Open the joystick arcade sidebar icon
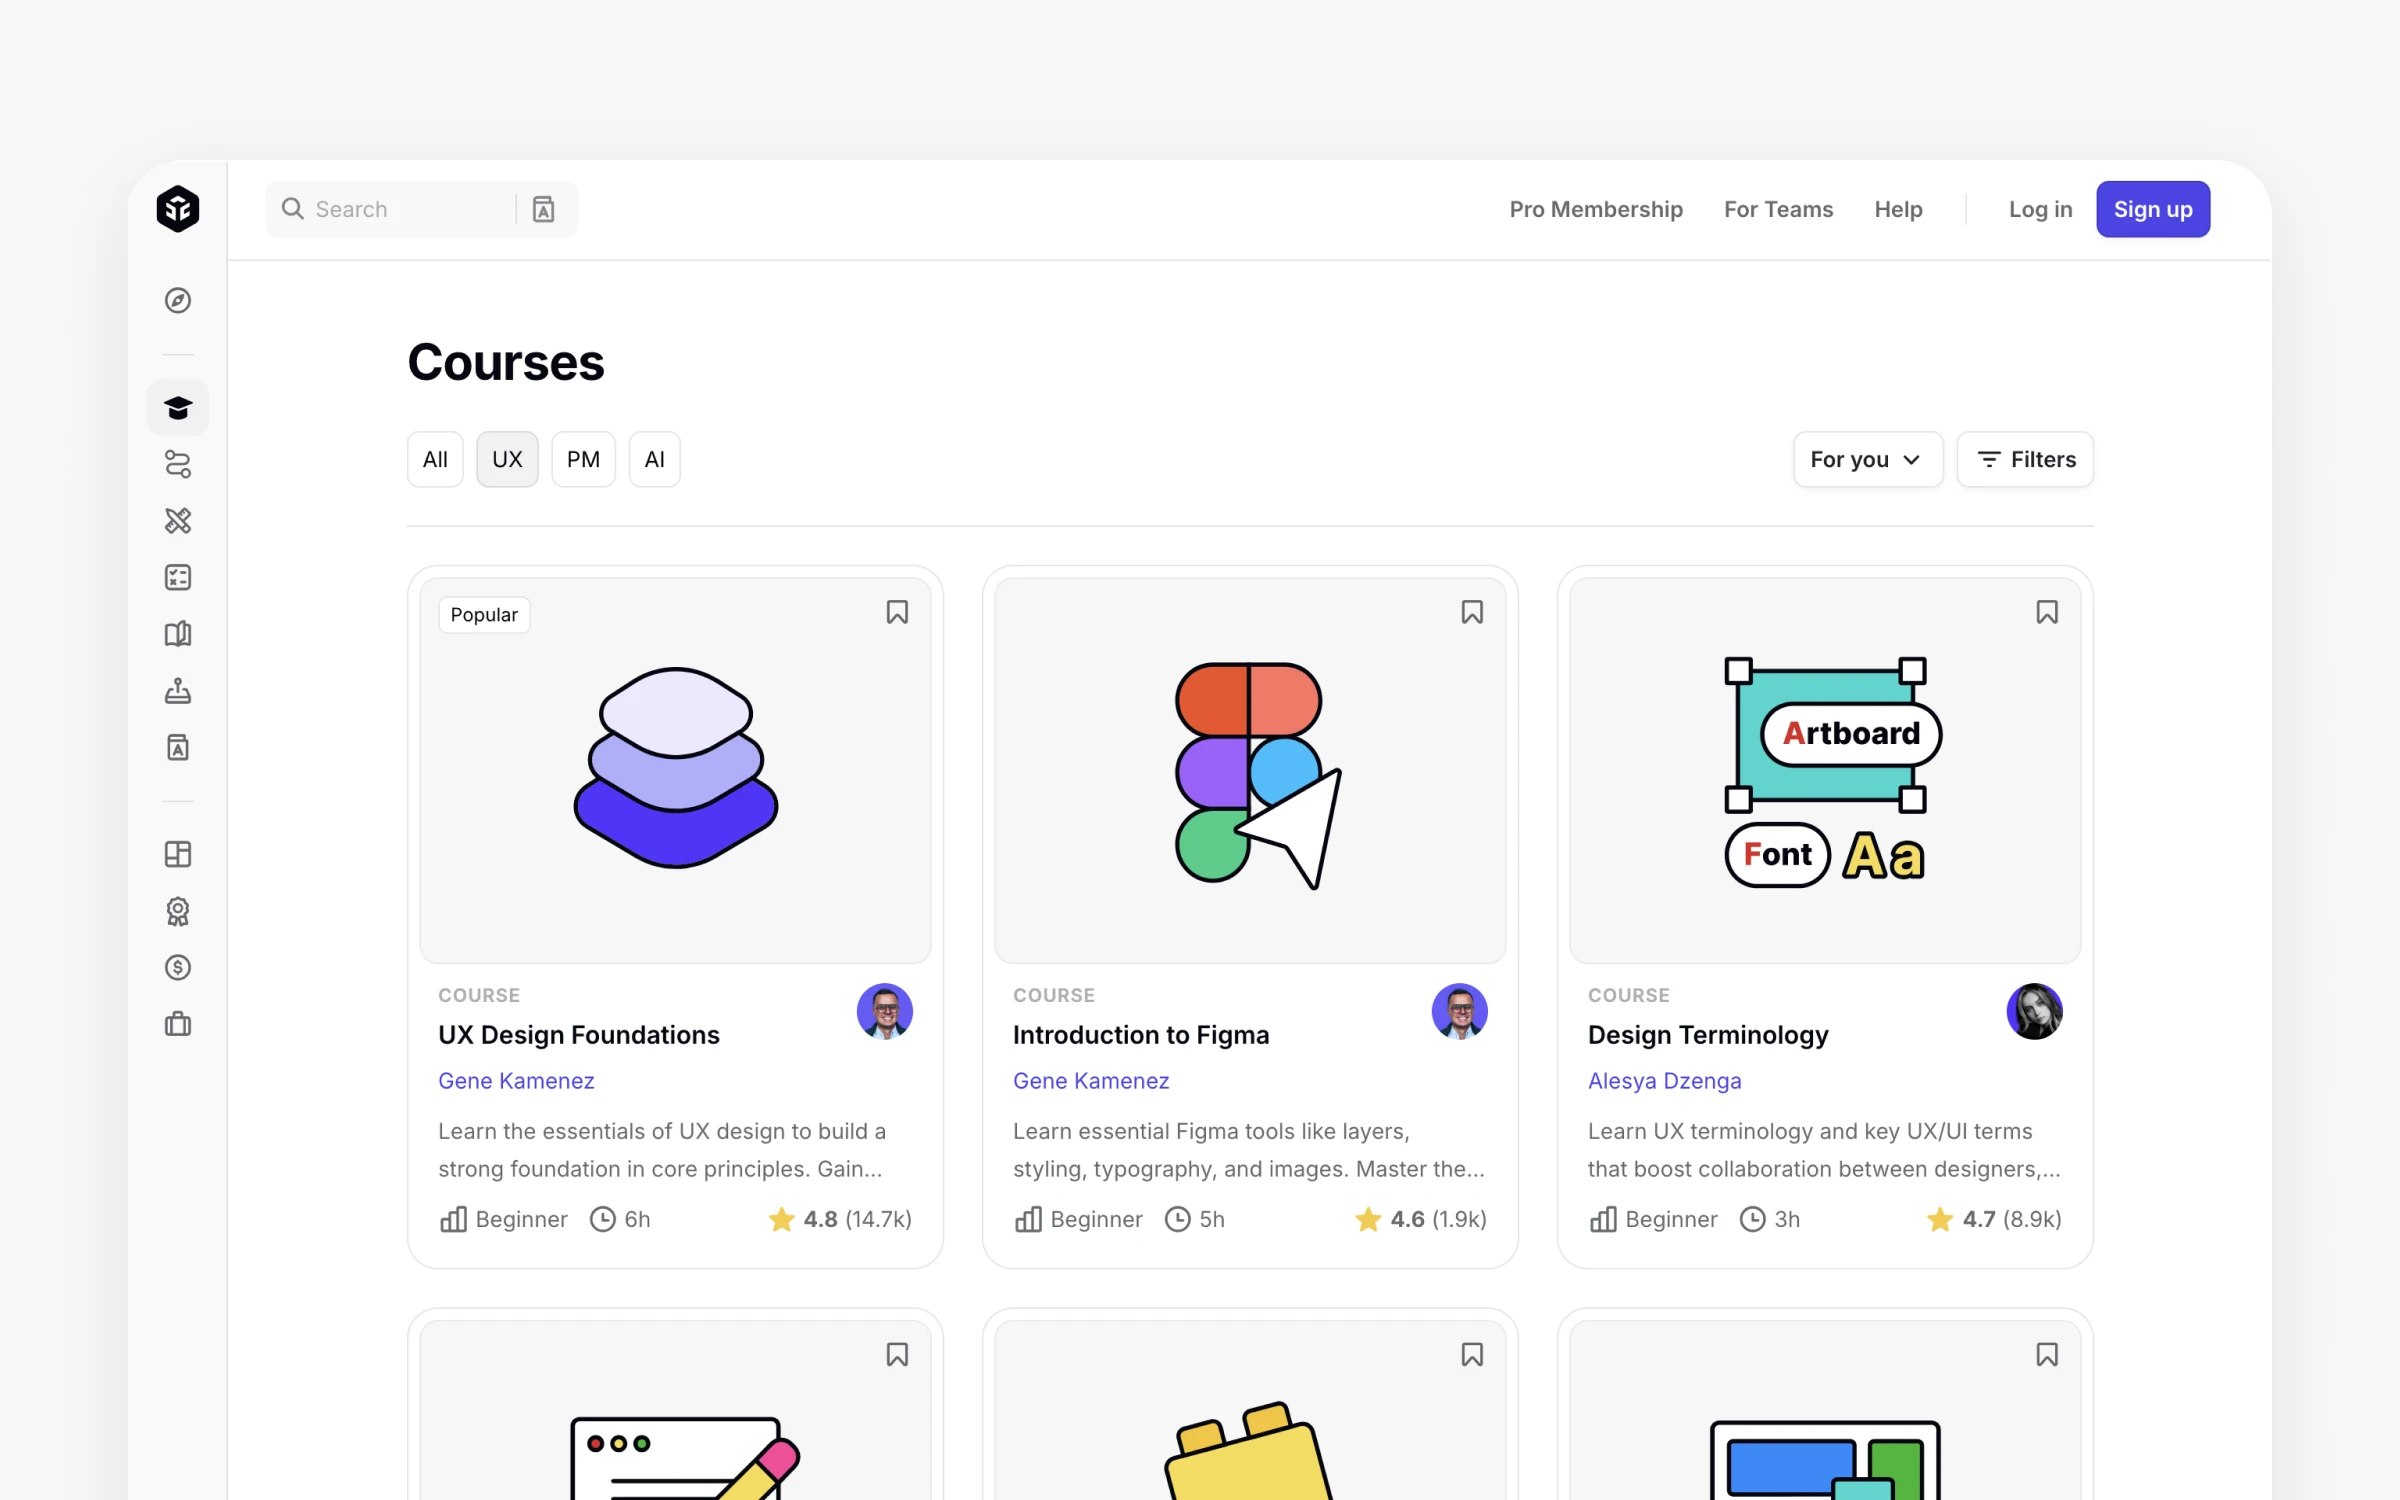The height and width of the screenshot is (1500, 2400). 178,691
